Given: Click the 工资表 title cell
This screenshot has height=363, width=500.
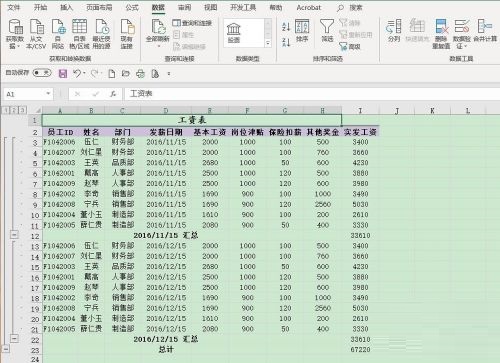Looking at the screenshot, I should coord(192,120).
